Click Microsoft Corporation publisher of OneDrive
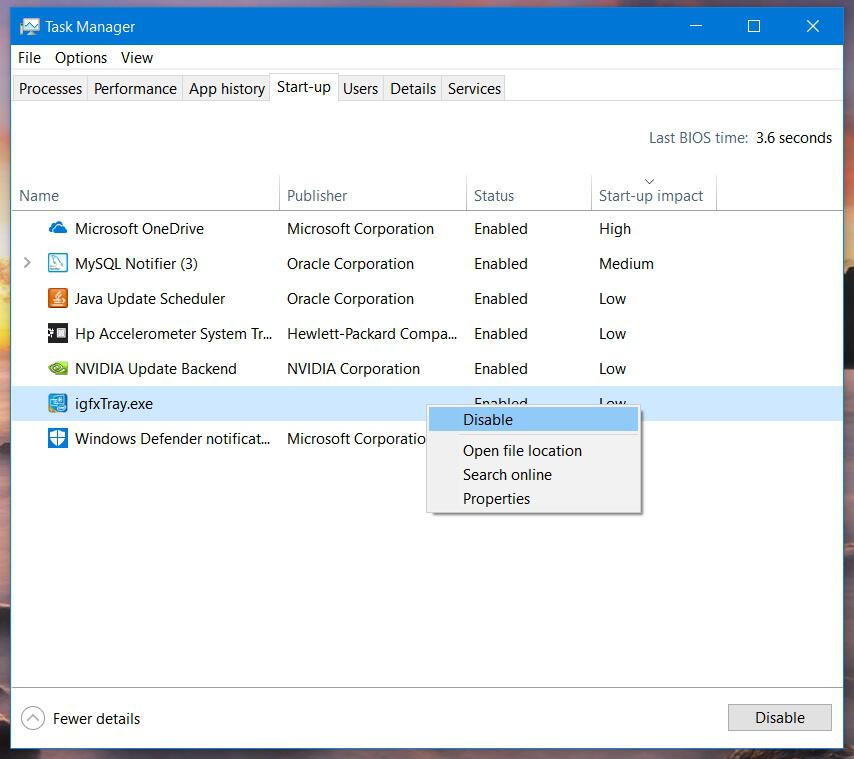This screenshot has height=759, width=854. (361, 229)
